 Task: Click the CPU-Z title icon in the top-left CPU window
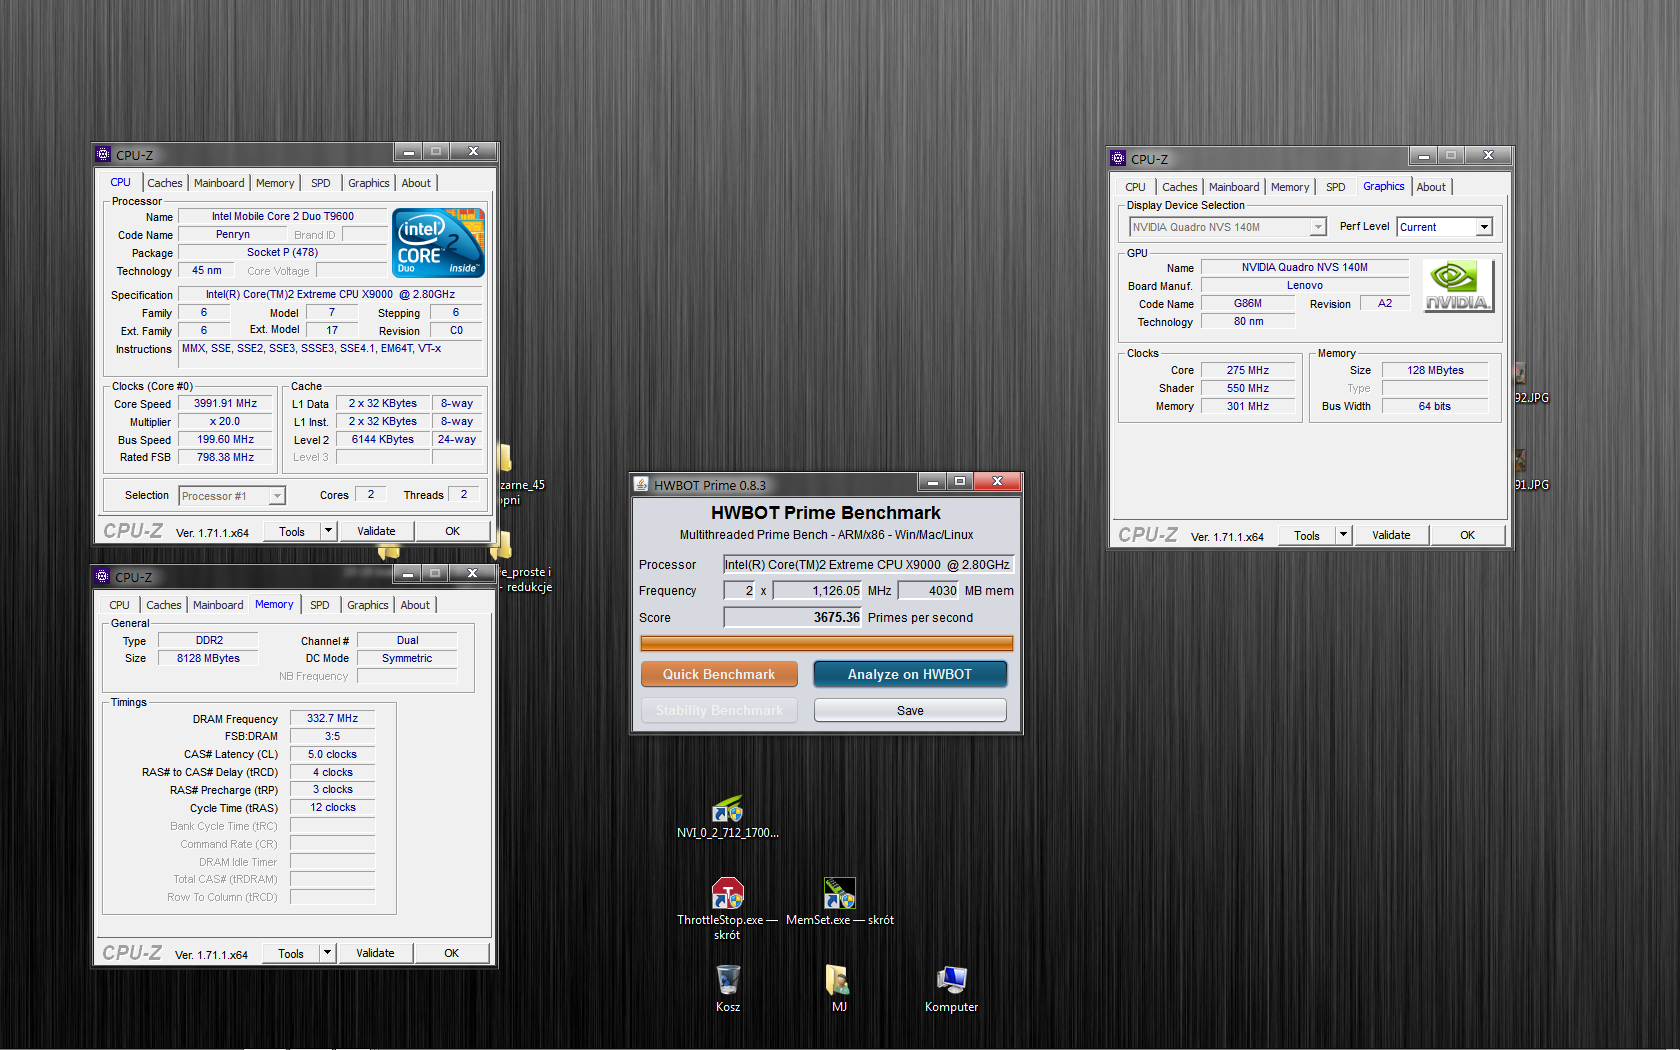[x=103, y=154]
